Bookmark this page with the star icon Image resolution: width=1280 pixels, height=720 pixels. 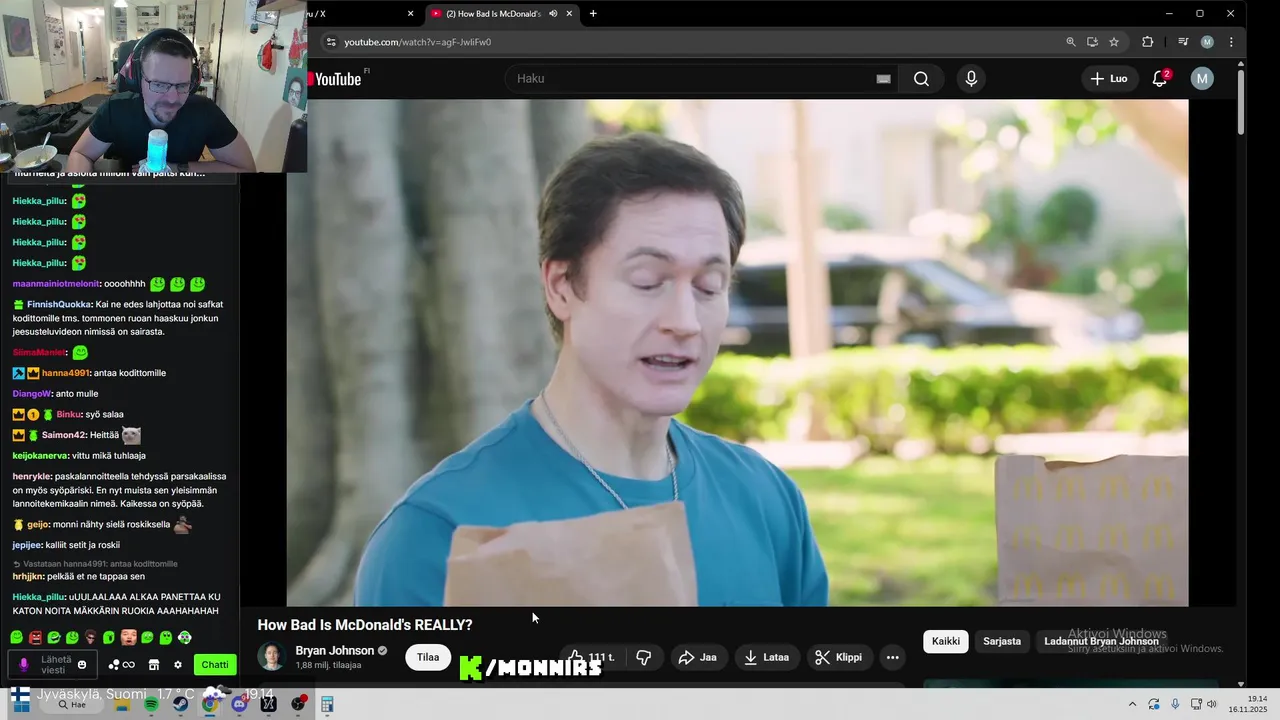[x=1114, y=42]
